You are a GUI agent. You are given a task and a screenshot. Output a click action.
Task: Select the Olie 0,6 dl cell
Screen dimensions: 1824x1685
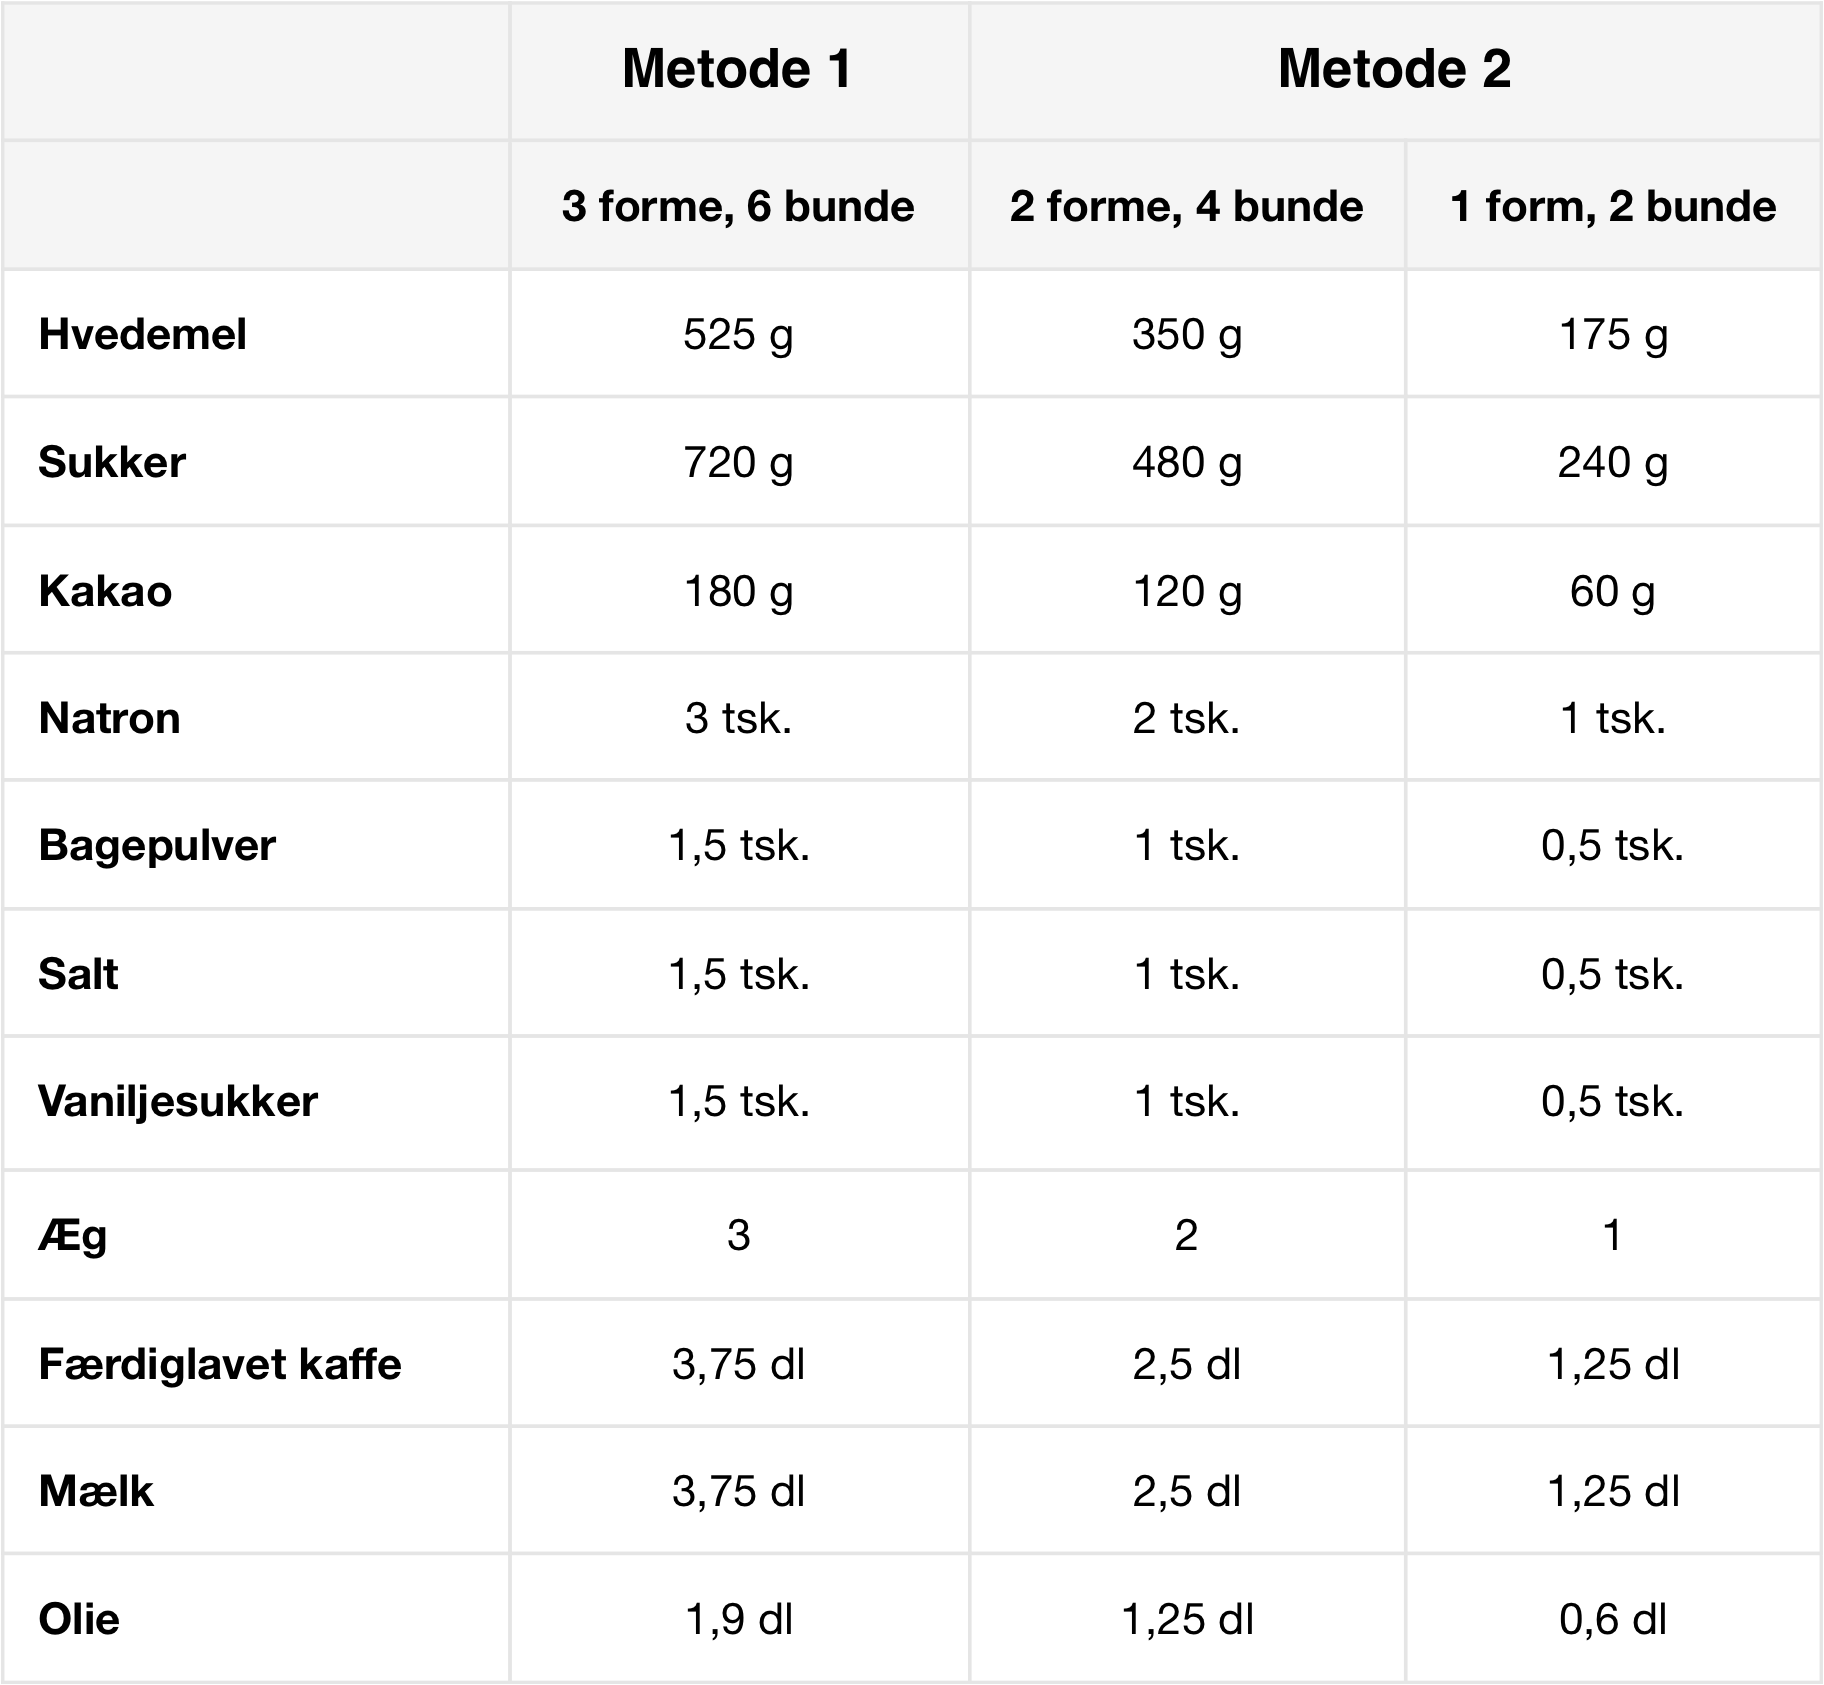(x=1612, y=1620)
